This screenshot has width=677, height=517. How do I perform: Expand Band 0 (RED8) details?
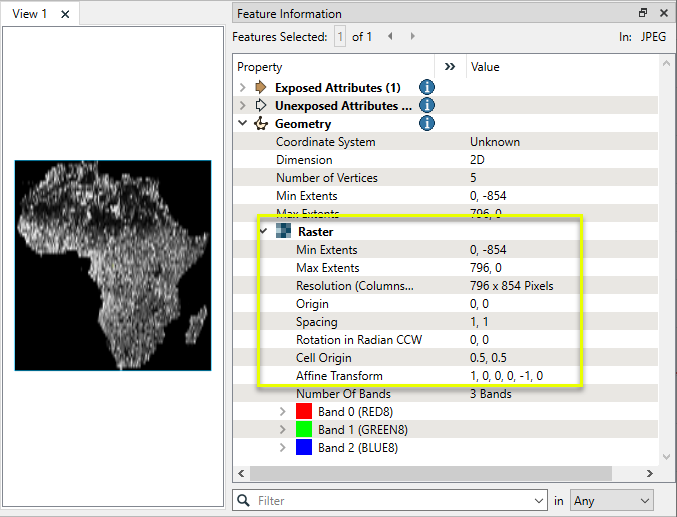[283, 412]
